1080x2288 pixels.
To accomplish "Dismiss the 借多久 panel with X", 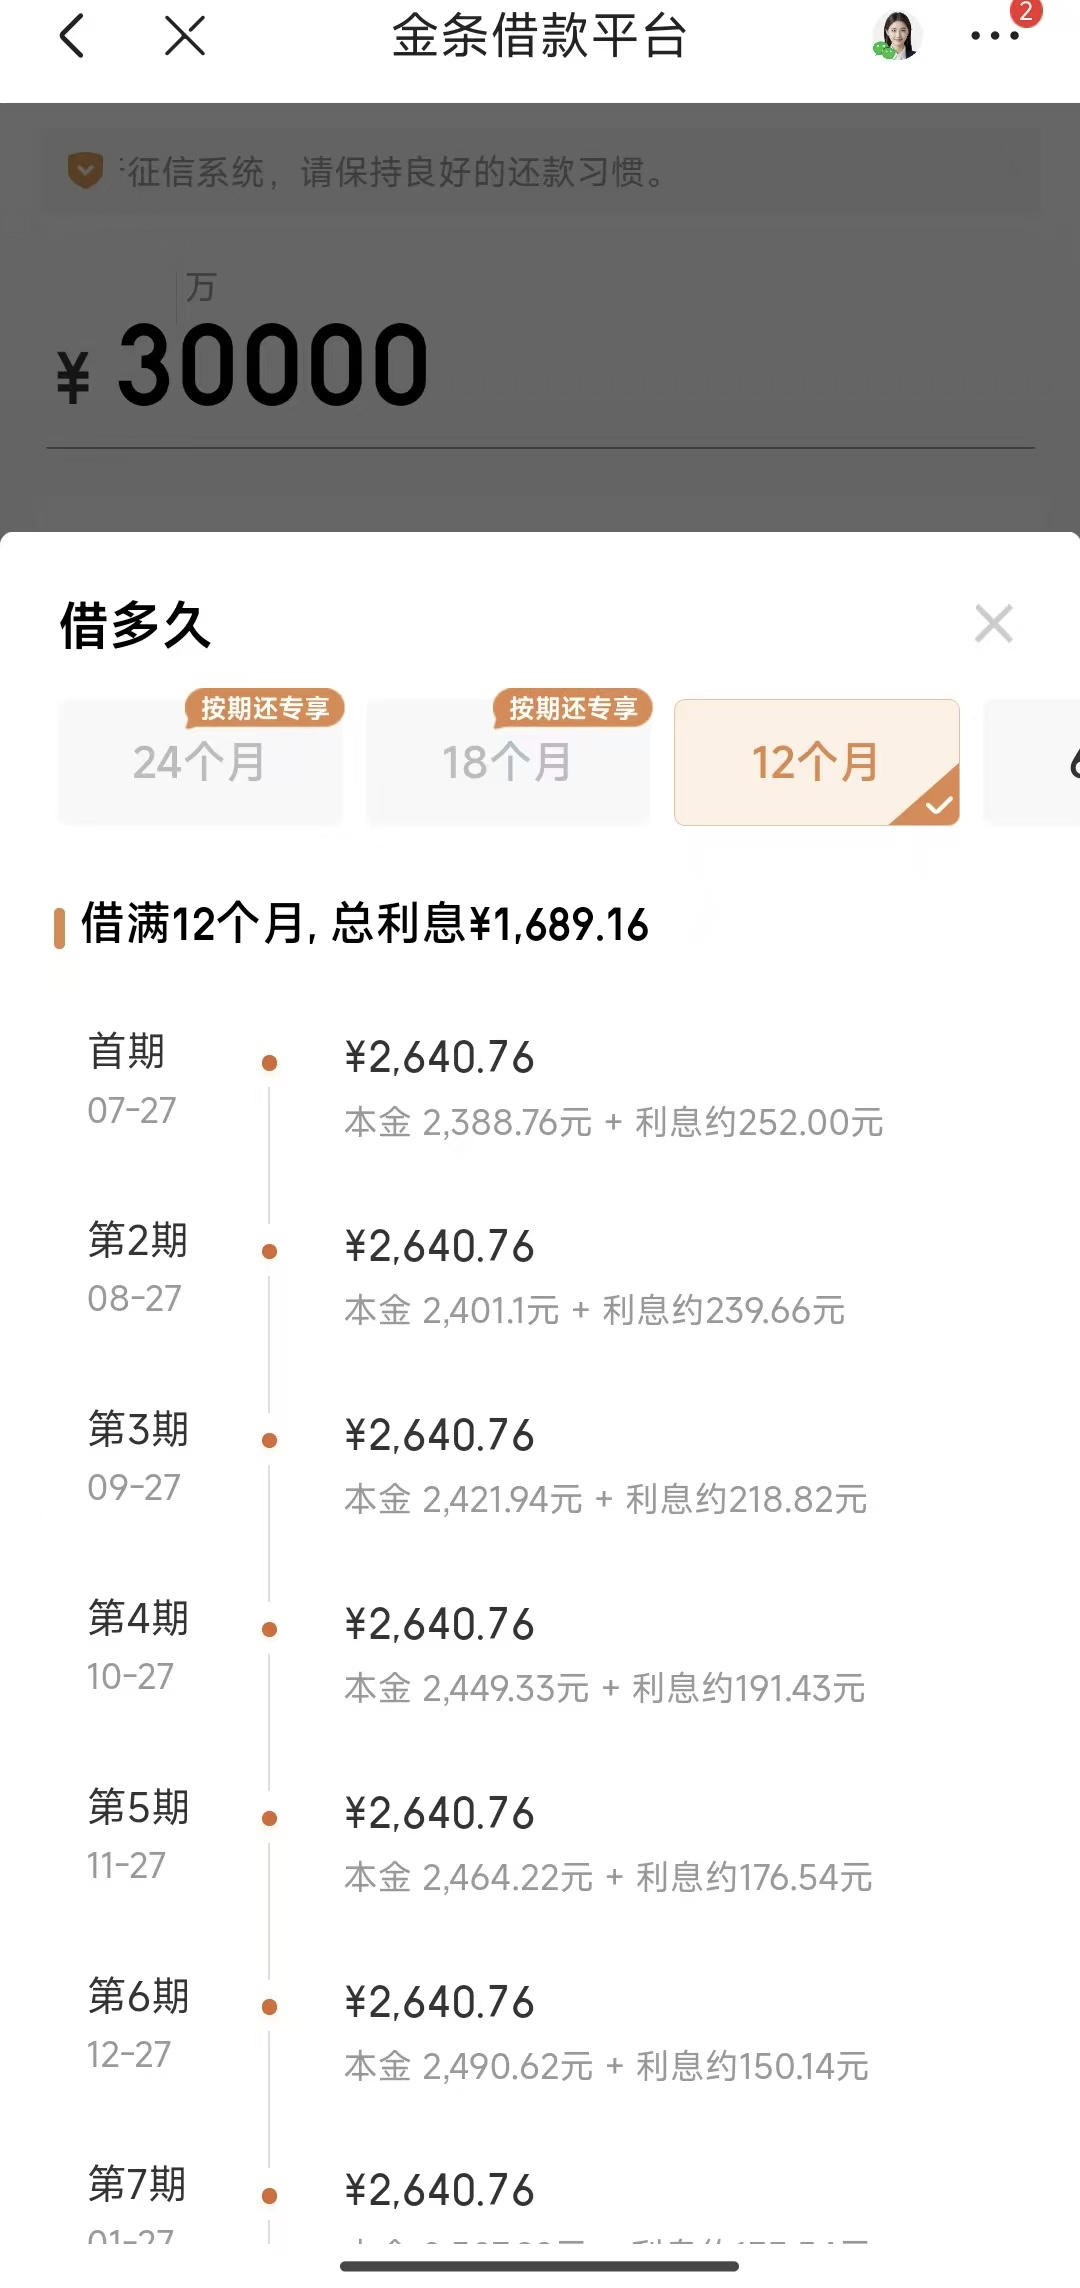I will tap(994, 624).
